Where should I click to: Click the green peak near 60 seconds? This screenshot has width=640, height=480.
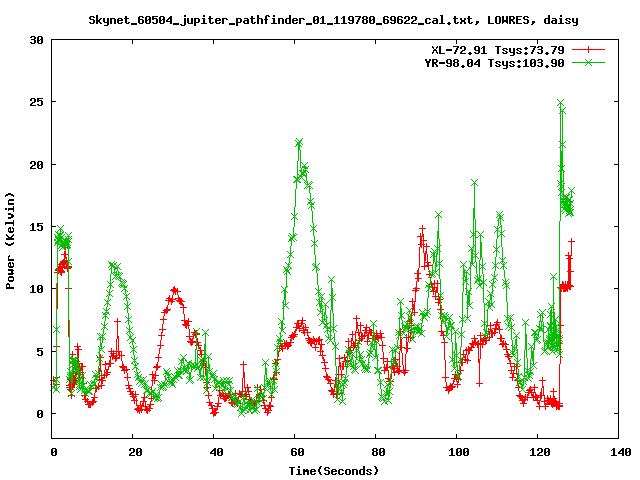[x=299, y=142]
